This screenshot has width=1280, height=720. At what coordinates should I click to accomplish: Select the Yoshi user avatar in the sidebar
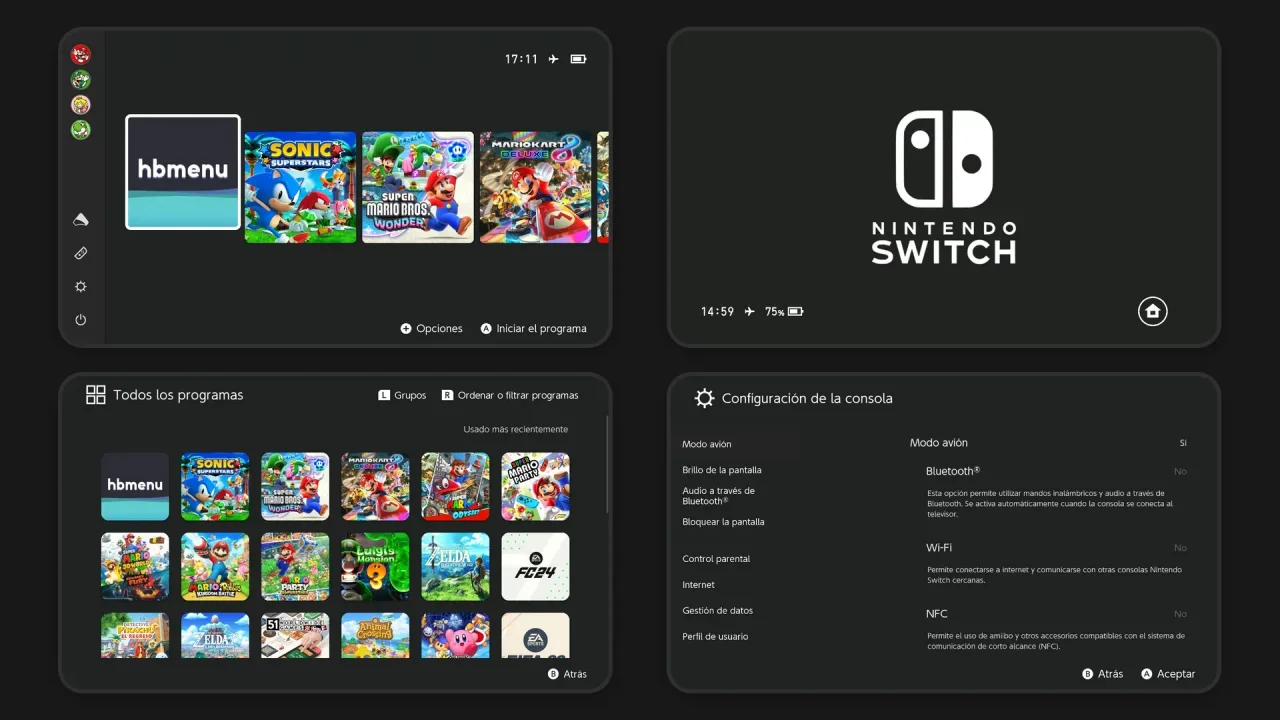tap(81, 129)
